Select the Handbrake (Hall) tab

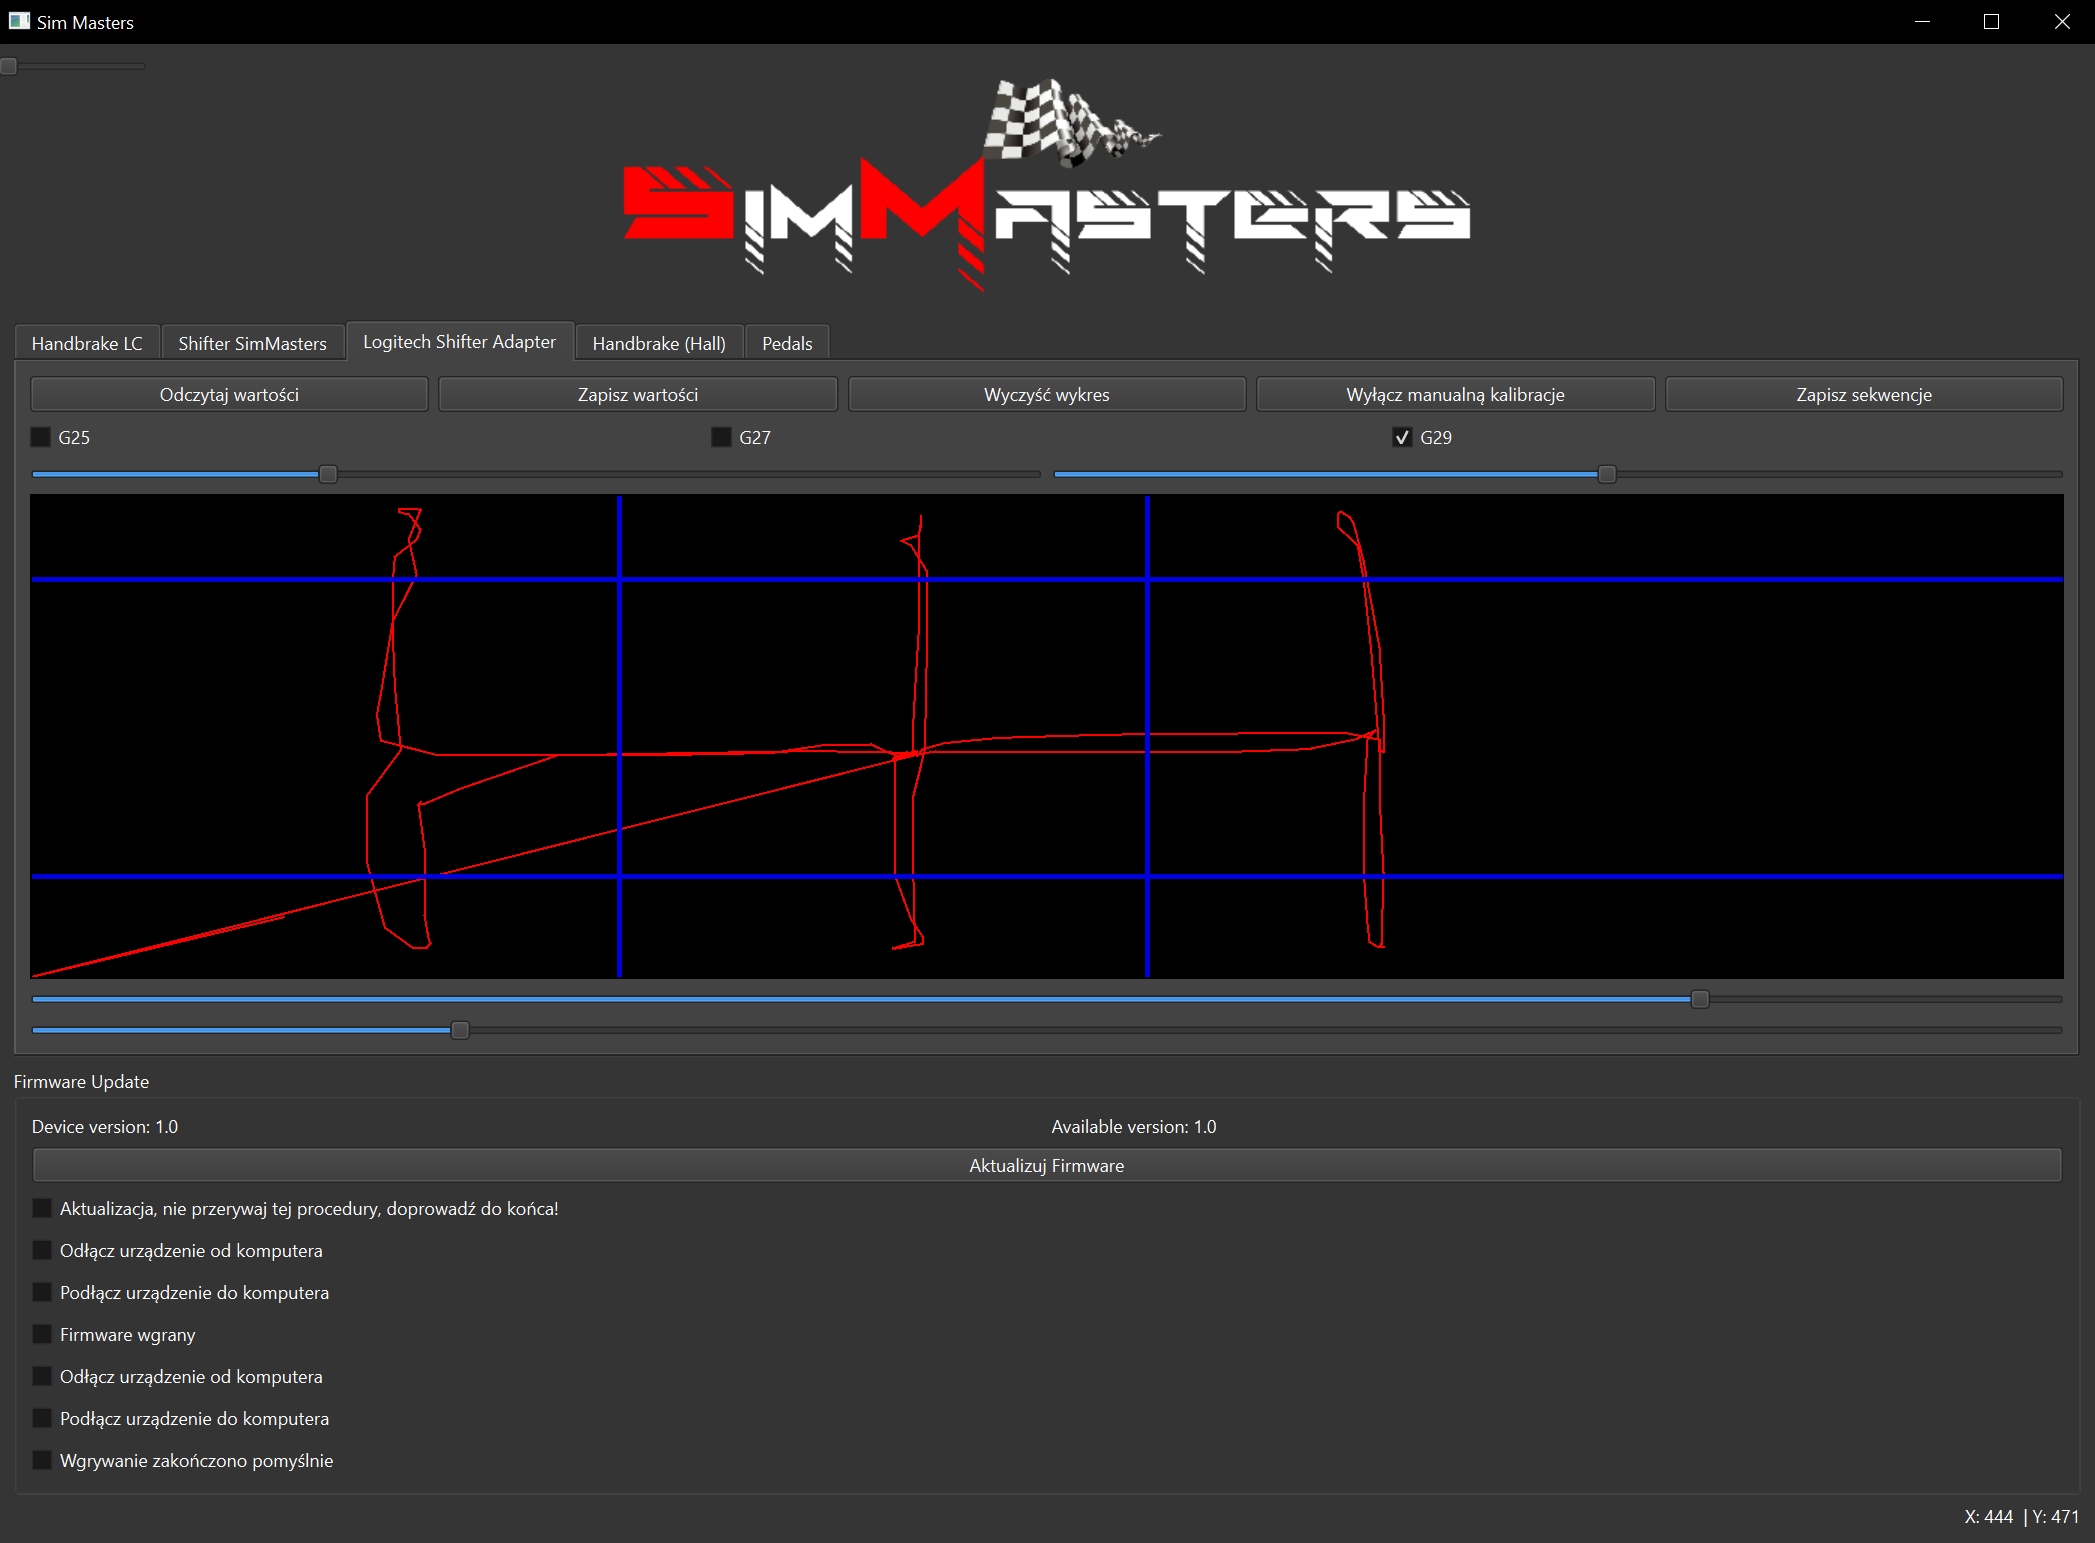click(658, 343)
